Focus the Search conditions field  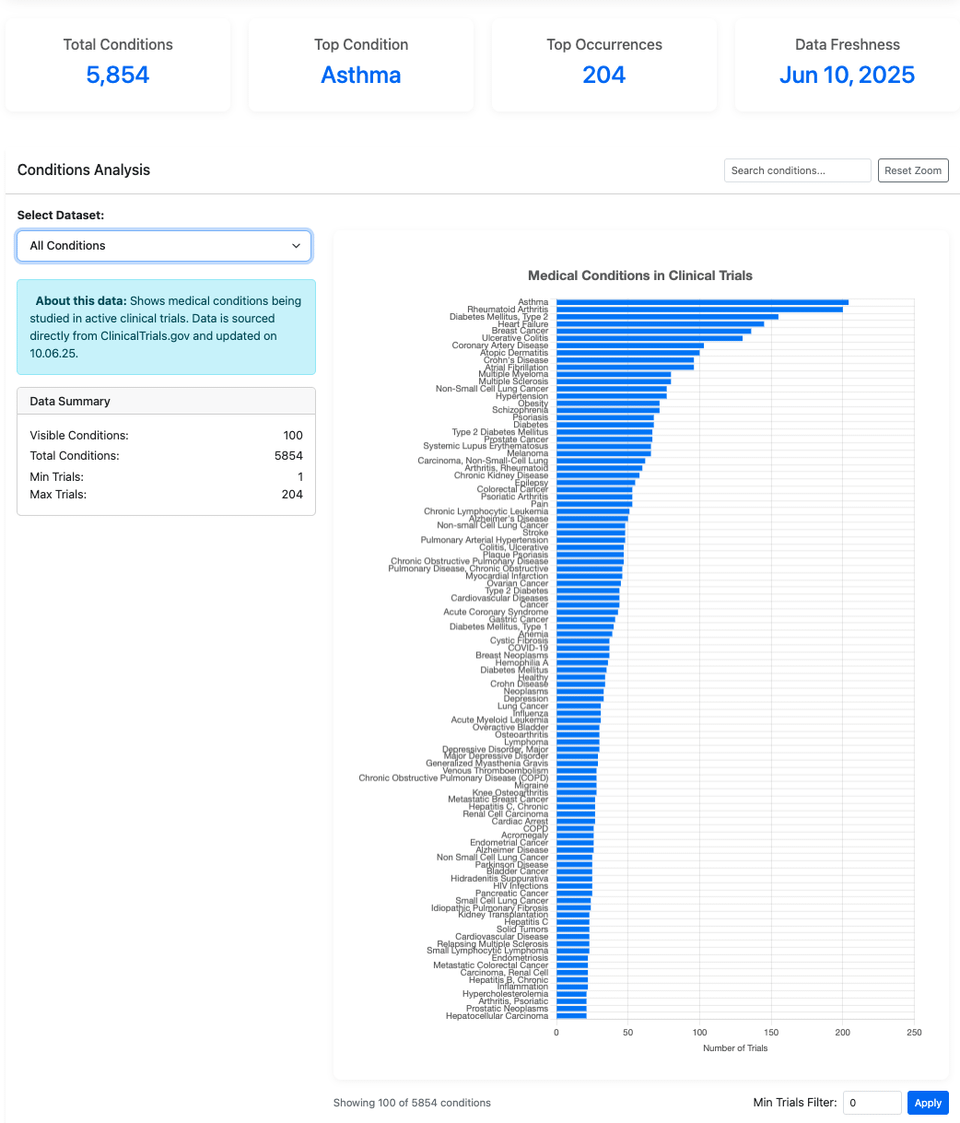point(797,171)
